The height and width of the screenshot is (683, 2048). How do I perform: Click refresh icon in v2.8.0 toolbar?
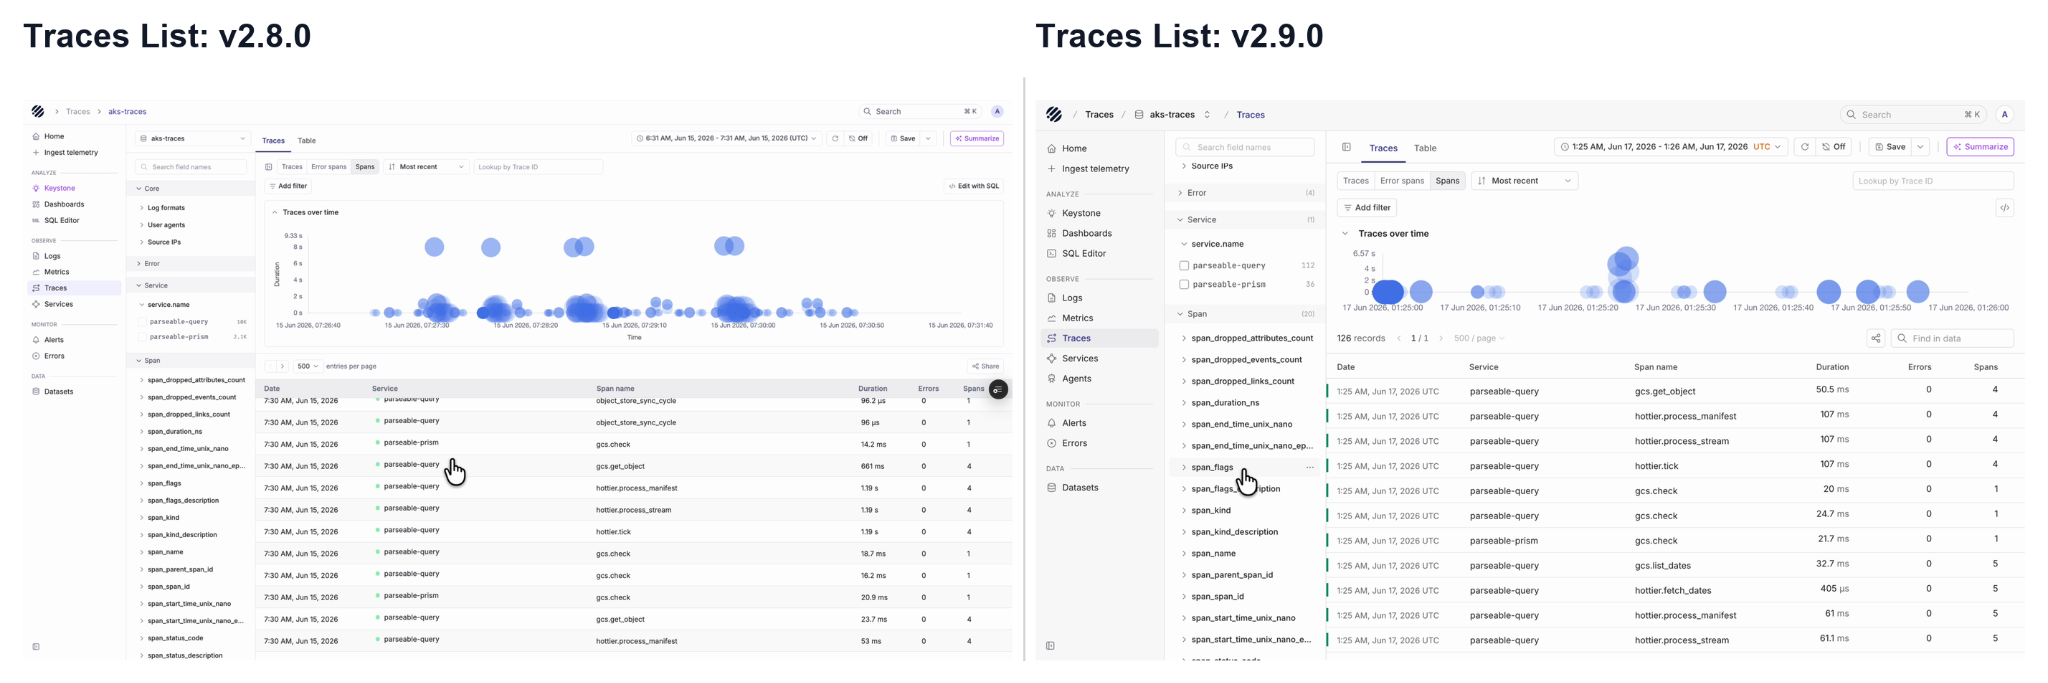(835, 138)
